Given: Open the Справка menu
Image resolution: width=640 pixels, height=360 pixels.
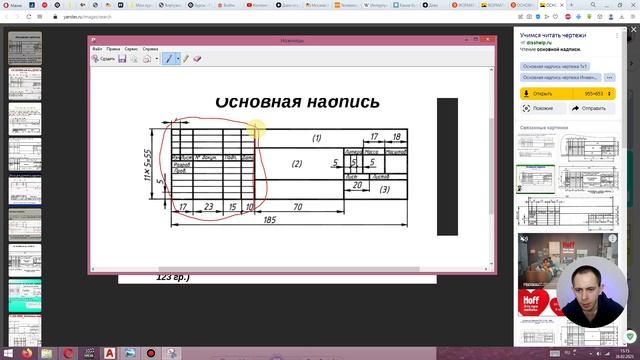Looking at the screenshot, I should pos(150,49).
